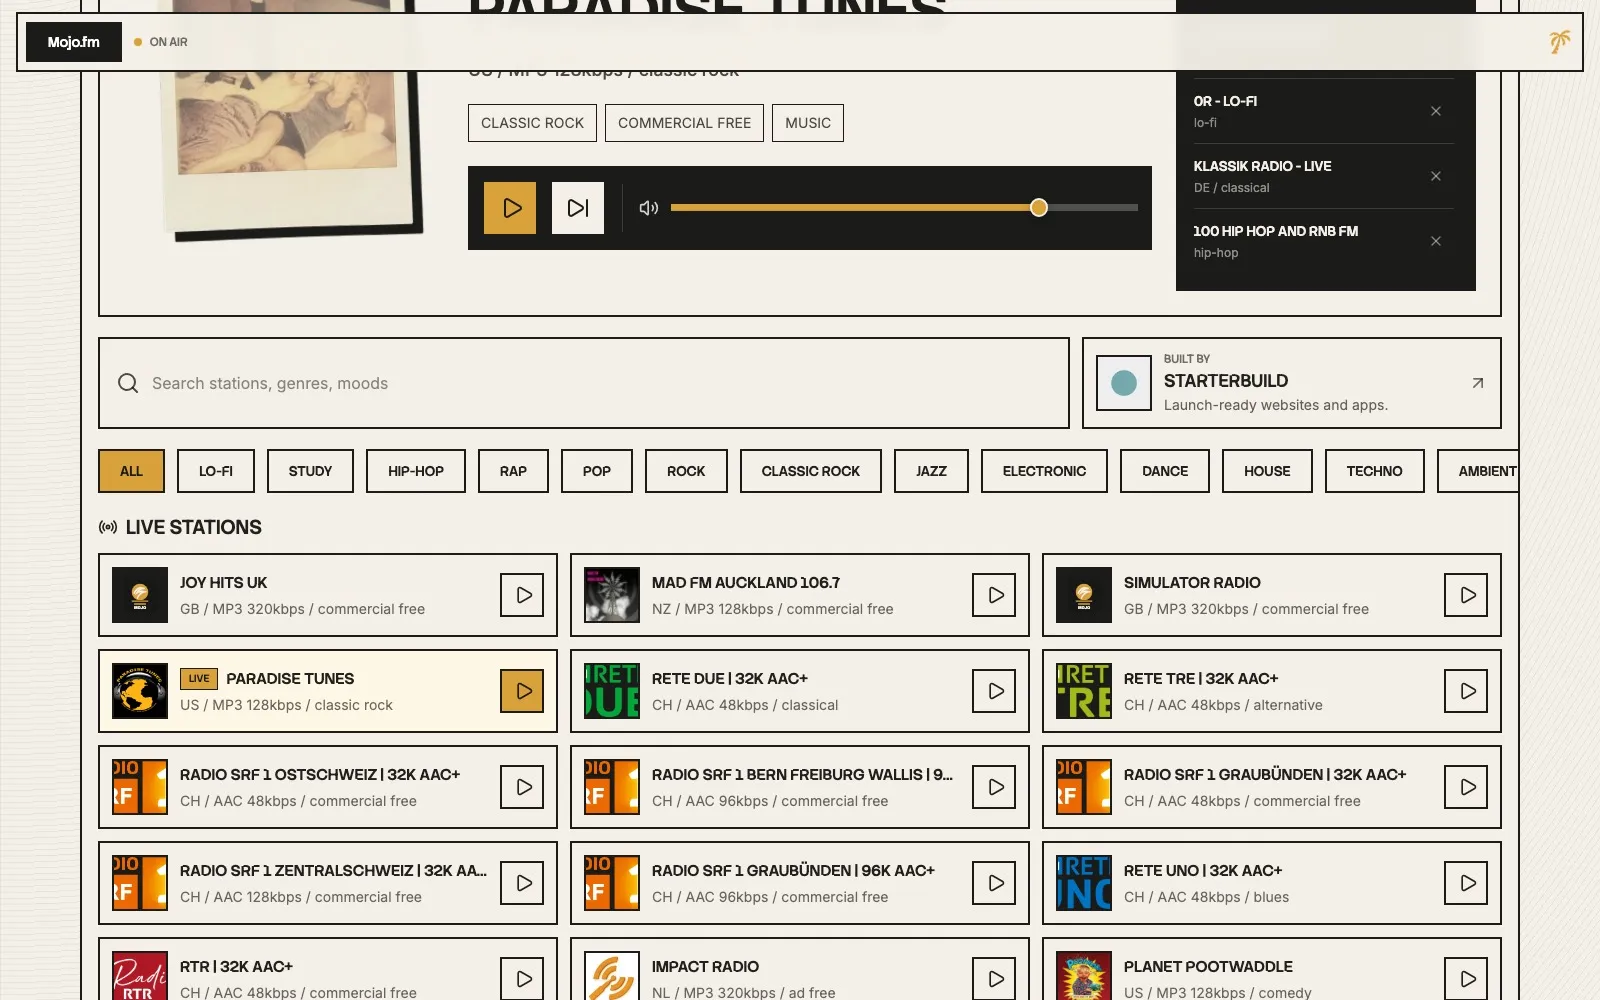Play Mad FM Auckland 106.7
1600x1000 pixels.
[x=994, y=595]
